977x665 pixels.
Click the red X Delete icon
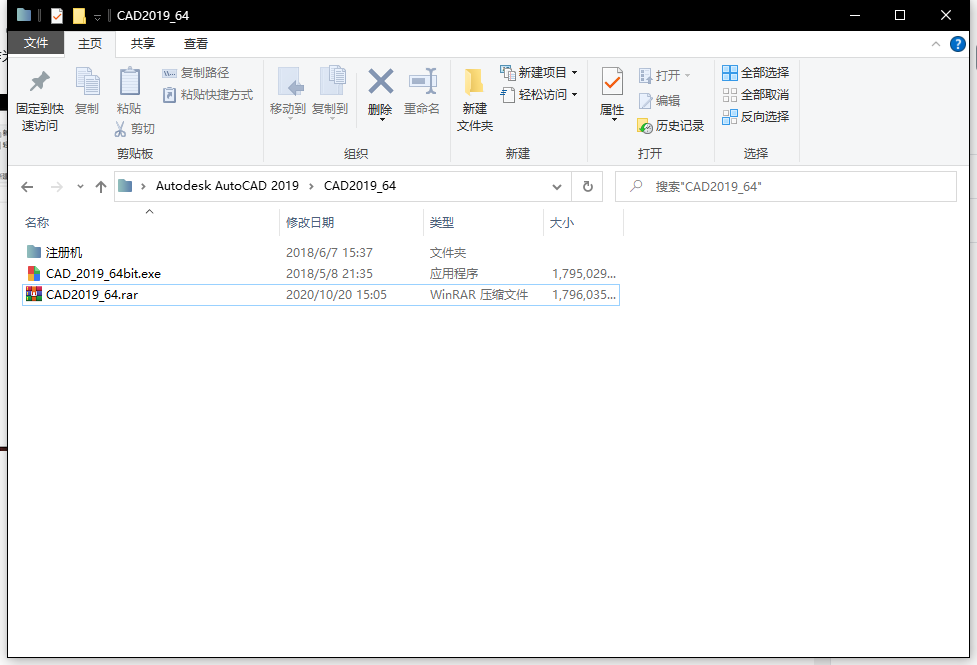[380, 83]
